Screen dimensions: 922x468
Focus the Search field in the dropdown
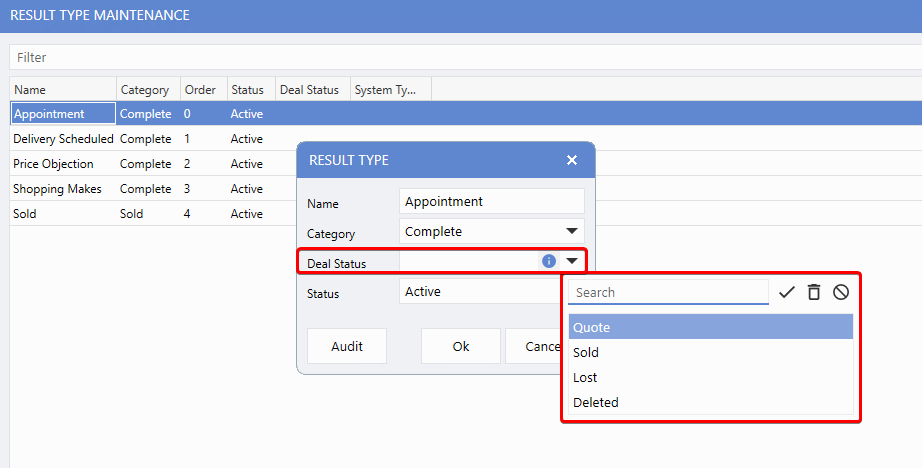667,292
